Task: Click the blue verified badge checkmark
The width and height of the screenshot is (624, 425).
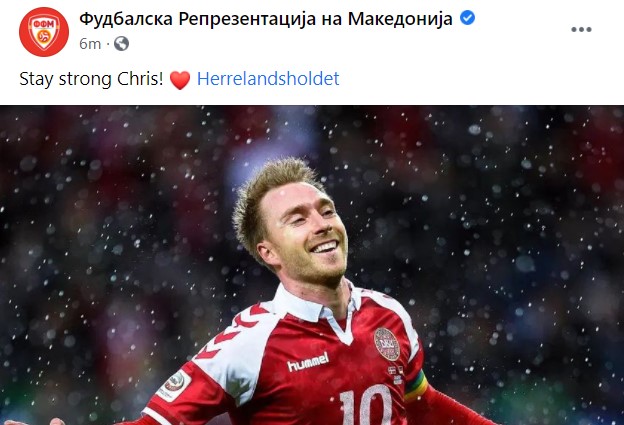Action: pos(467,18)
